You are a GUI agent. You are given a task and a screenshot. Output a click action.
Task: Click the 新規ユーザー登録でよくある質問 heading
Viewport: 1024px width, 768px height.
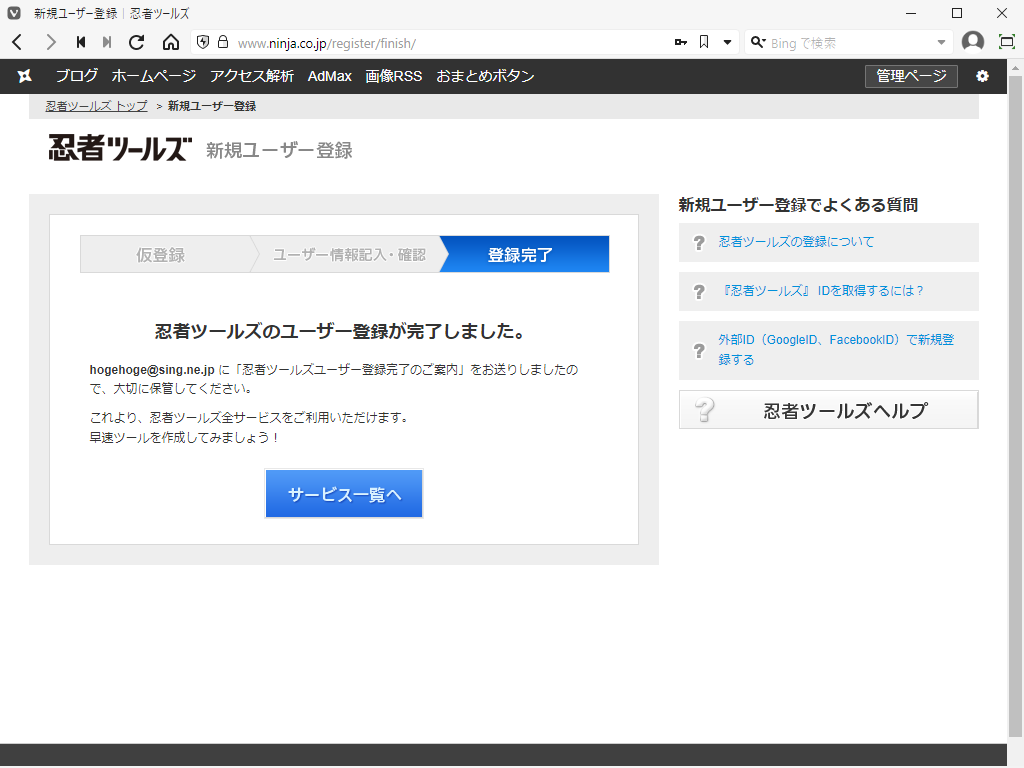coord(798,205)
